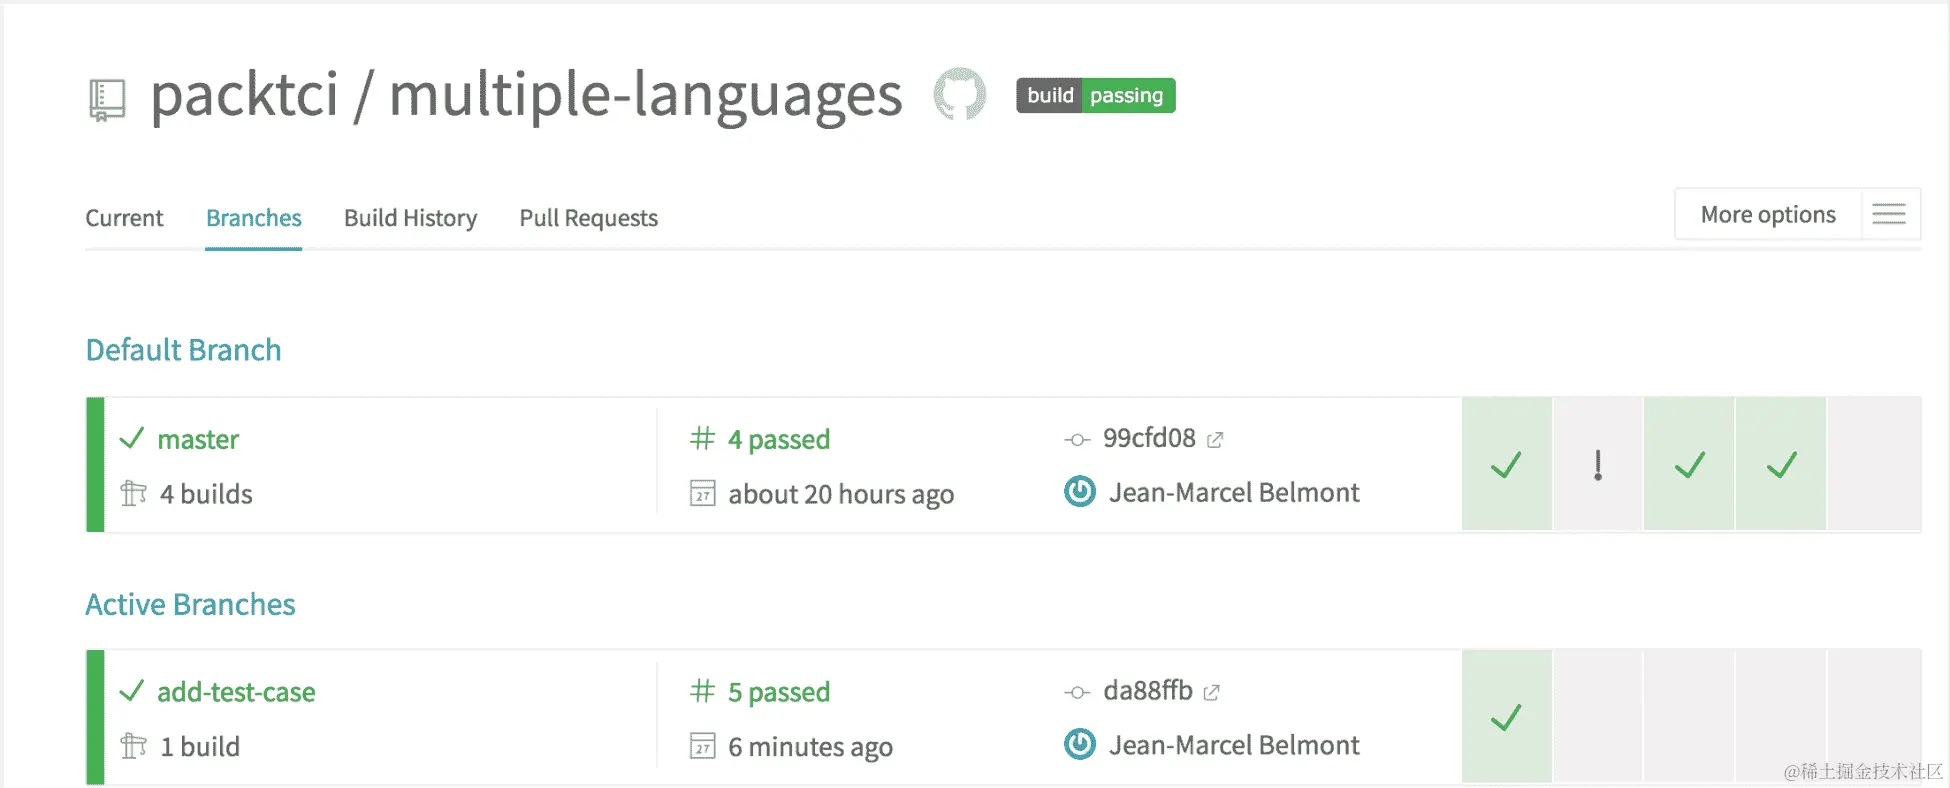Open the Pull Requests tab
Viewport: 1950px width, 788px height.
588,218
